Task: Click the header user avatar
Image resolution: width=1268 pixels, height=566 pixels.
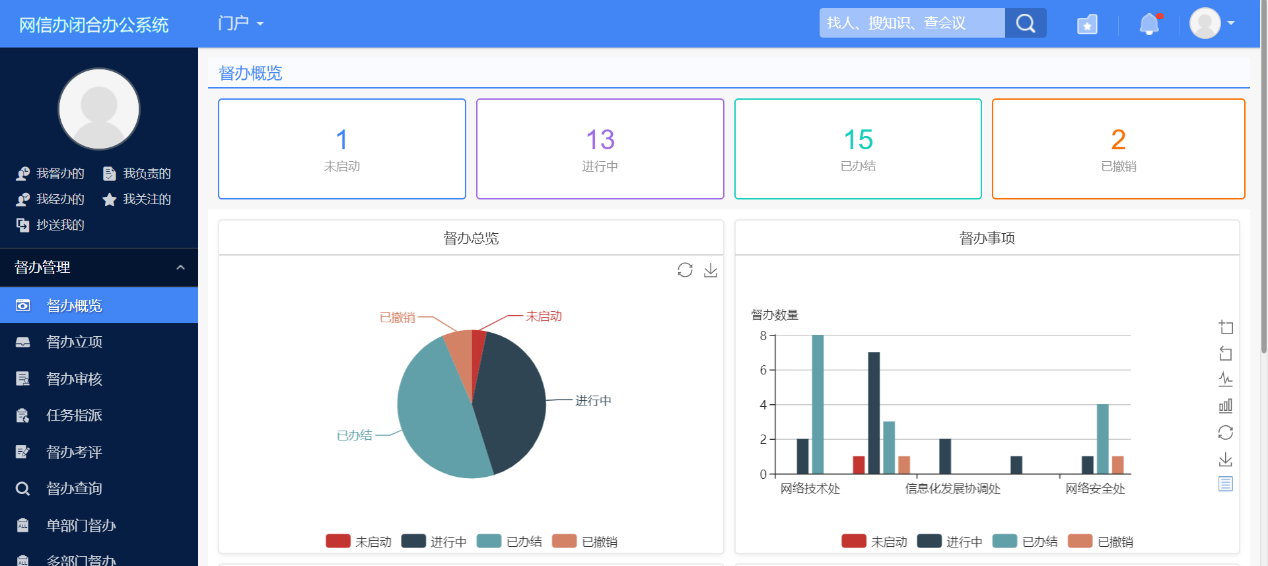Action: coord(1205,23)
